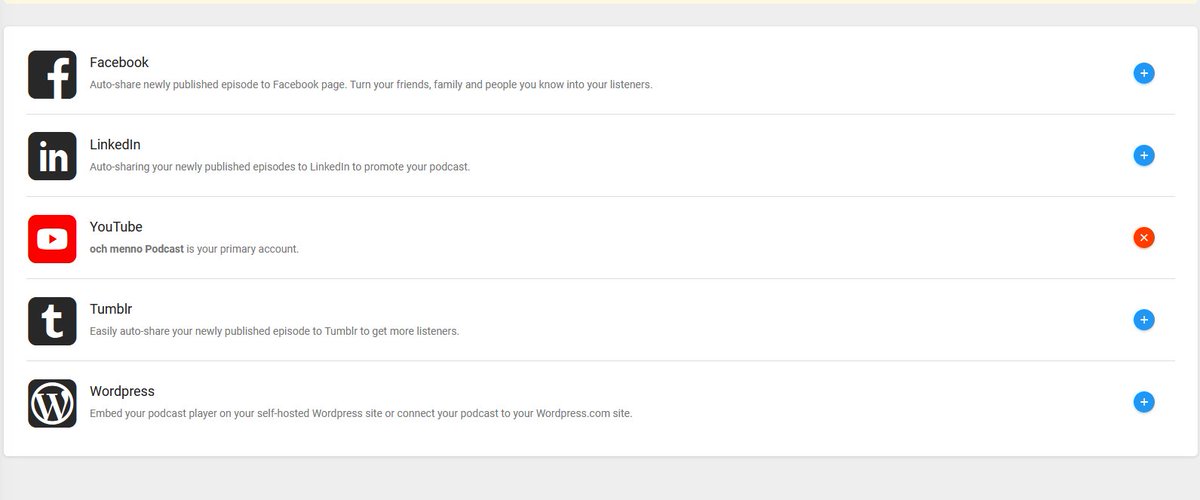Click the Tumblr logo icon
The image size is (1200, 500).
coord(52,321)
